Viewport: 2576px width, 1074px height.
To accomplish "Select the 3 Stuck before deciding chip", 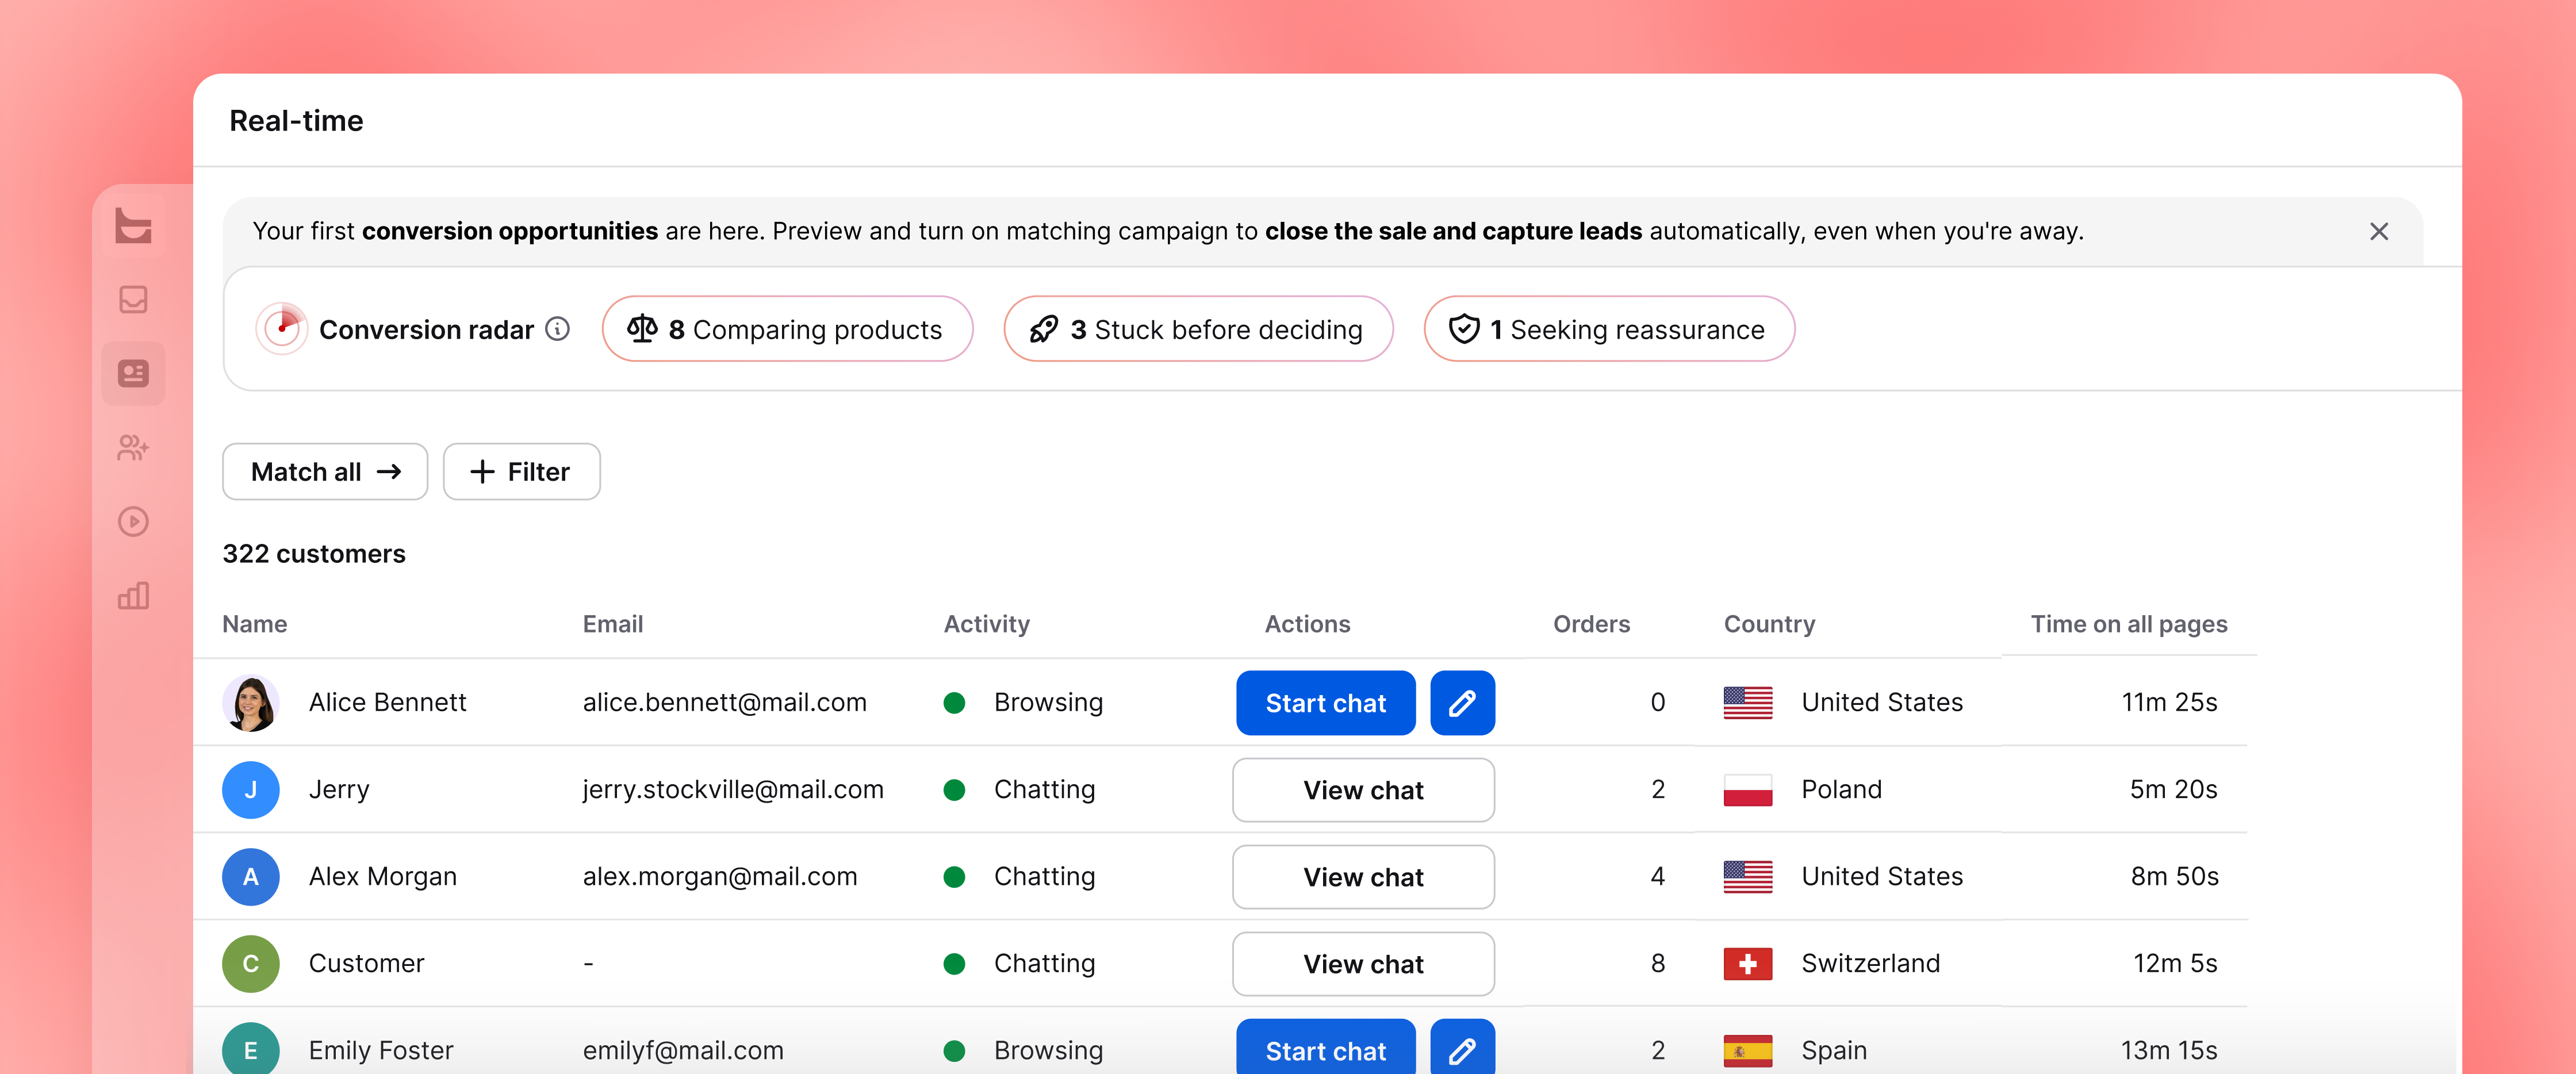I will click(x=1198, y=329).
